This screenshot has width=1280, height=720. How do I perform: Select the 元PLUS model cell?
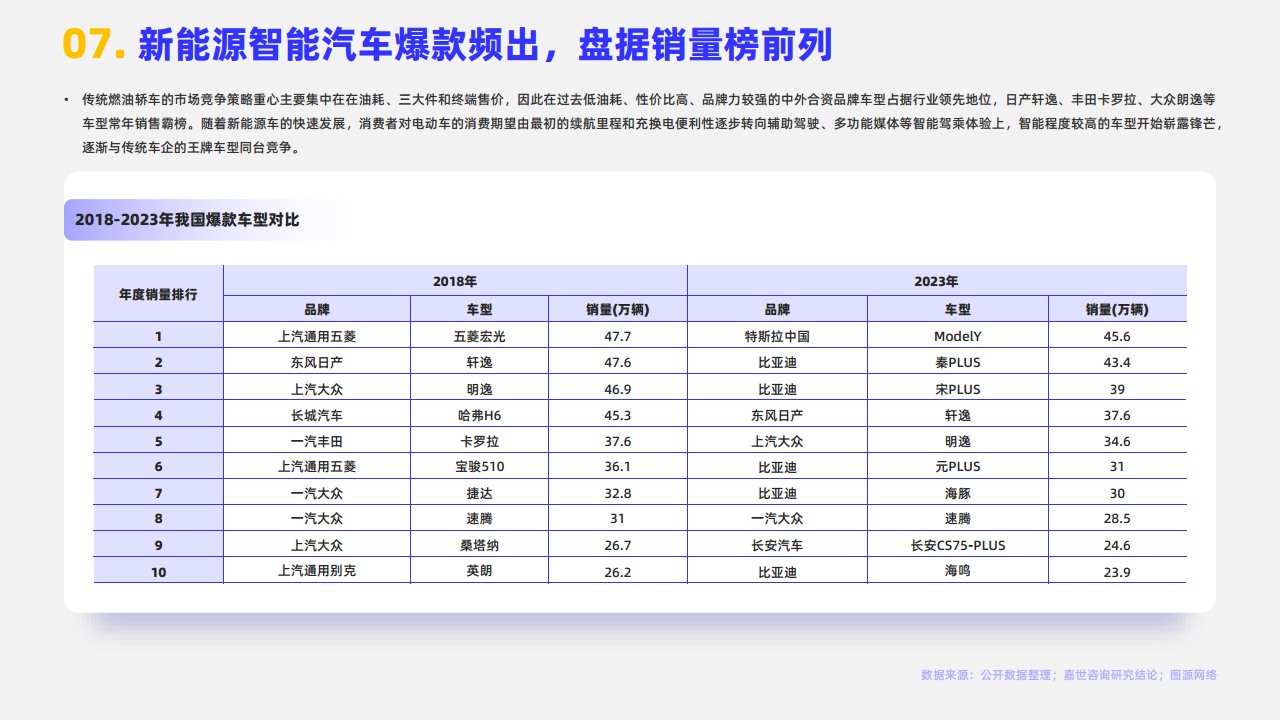coord(957,467)
